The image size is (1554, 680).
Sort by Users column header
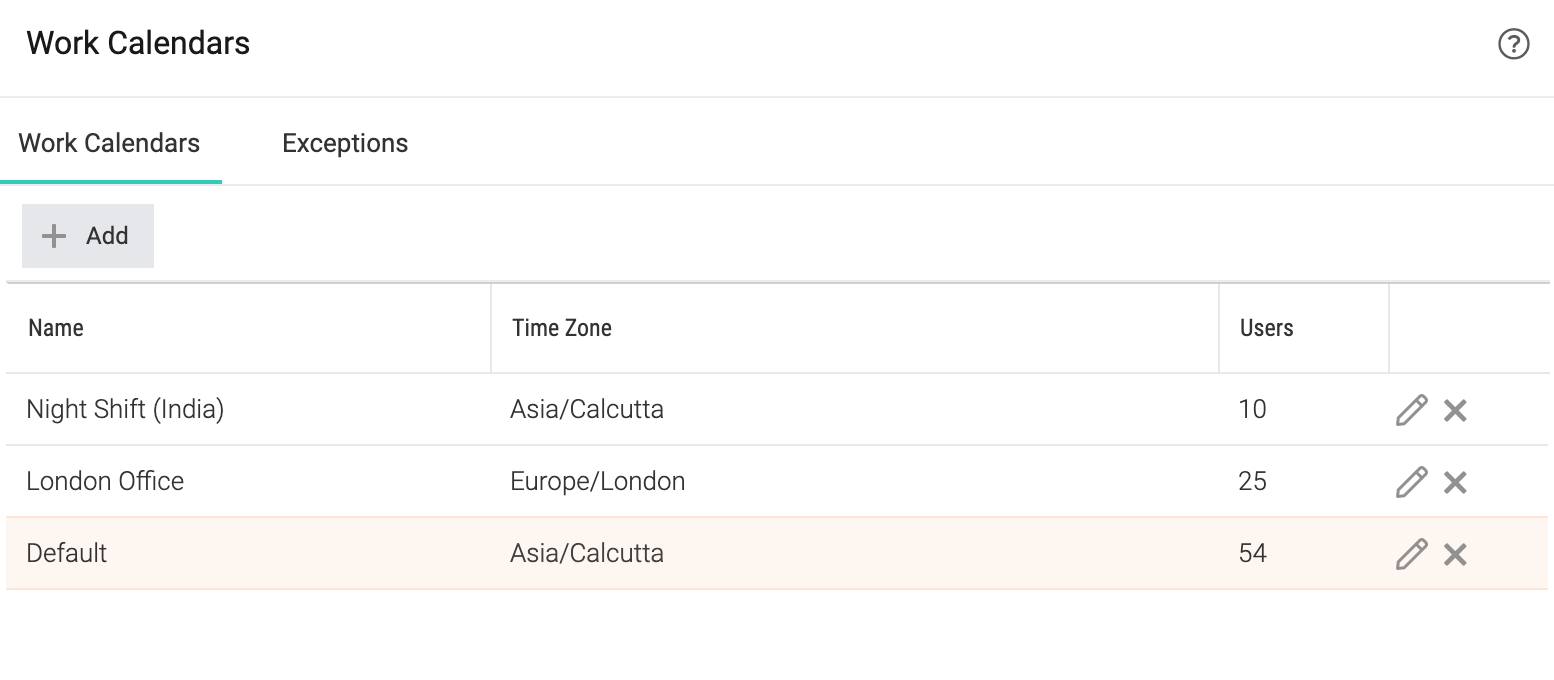1267,328
